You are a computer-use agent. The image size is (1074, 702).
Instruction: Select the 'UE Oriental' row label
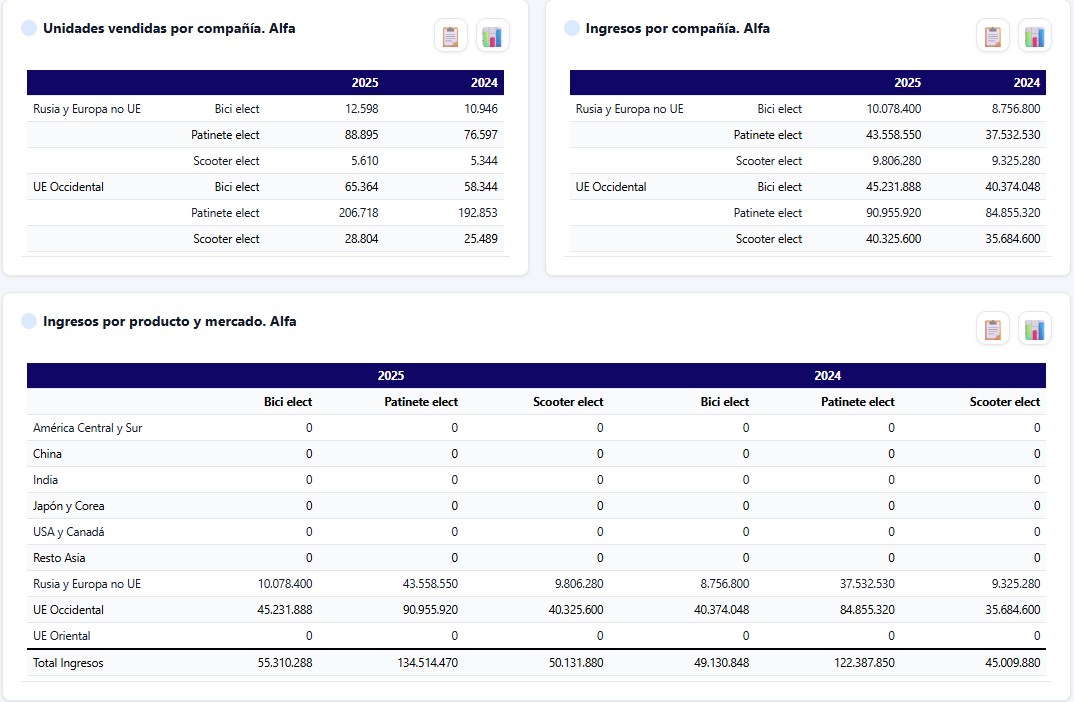tap(62, 636)
